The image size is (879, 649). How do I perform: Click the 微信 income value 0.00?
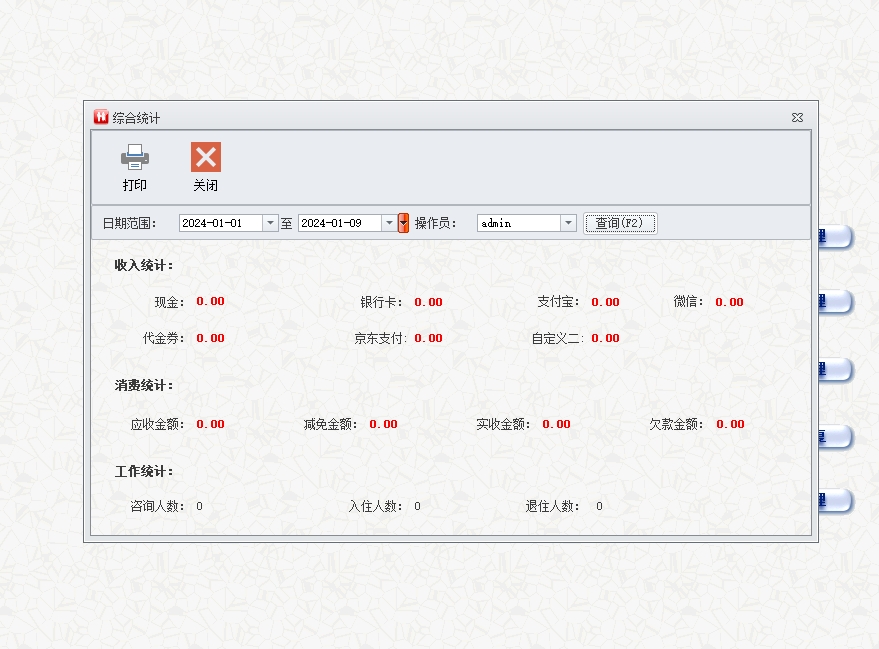(729, 302)
